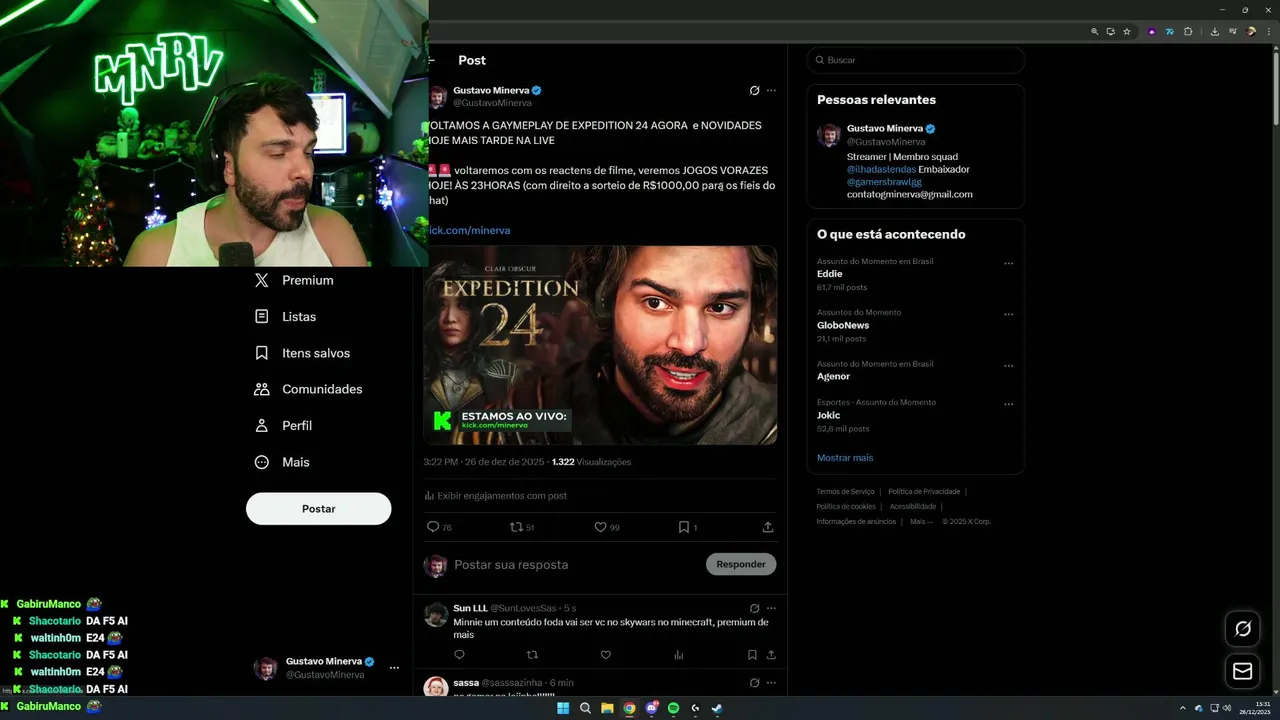This screenshot has width=1280, height=720.
Task: Click the Grok icon on sassa's reply
Action: [x=754, y=682]
